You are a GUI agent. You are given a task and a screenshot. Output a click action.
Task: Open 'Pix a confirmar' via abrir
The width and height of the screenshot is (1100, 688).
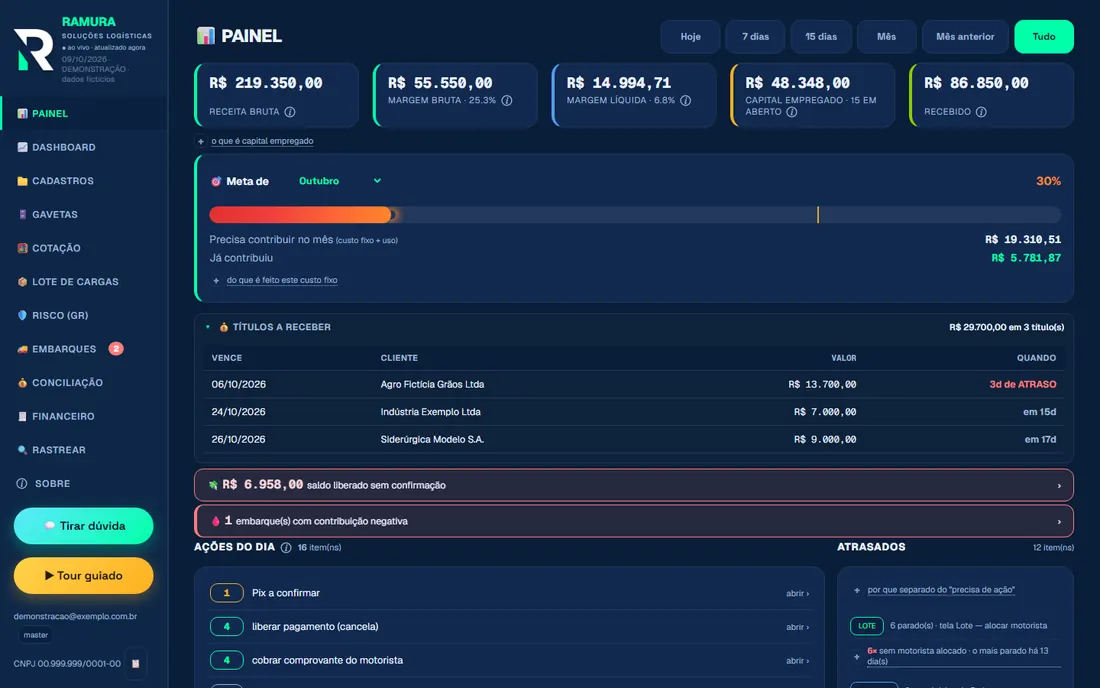coord(797,593)
